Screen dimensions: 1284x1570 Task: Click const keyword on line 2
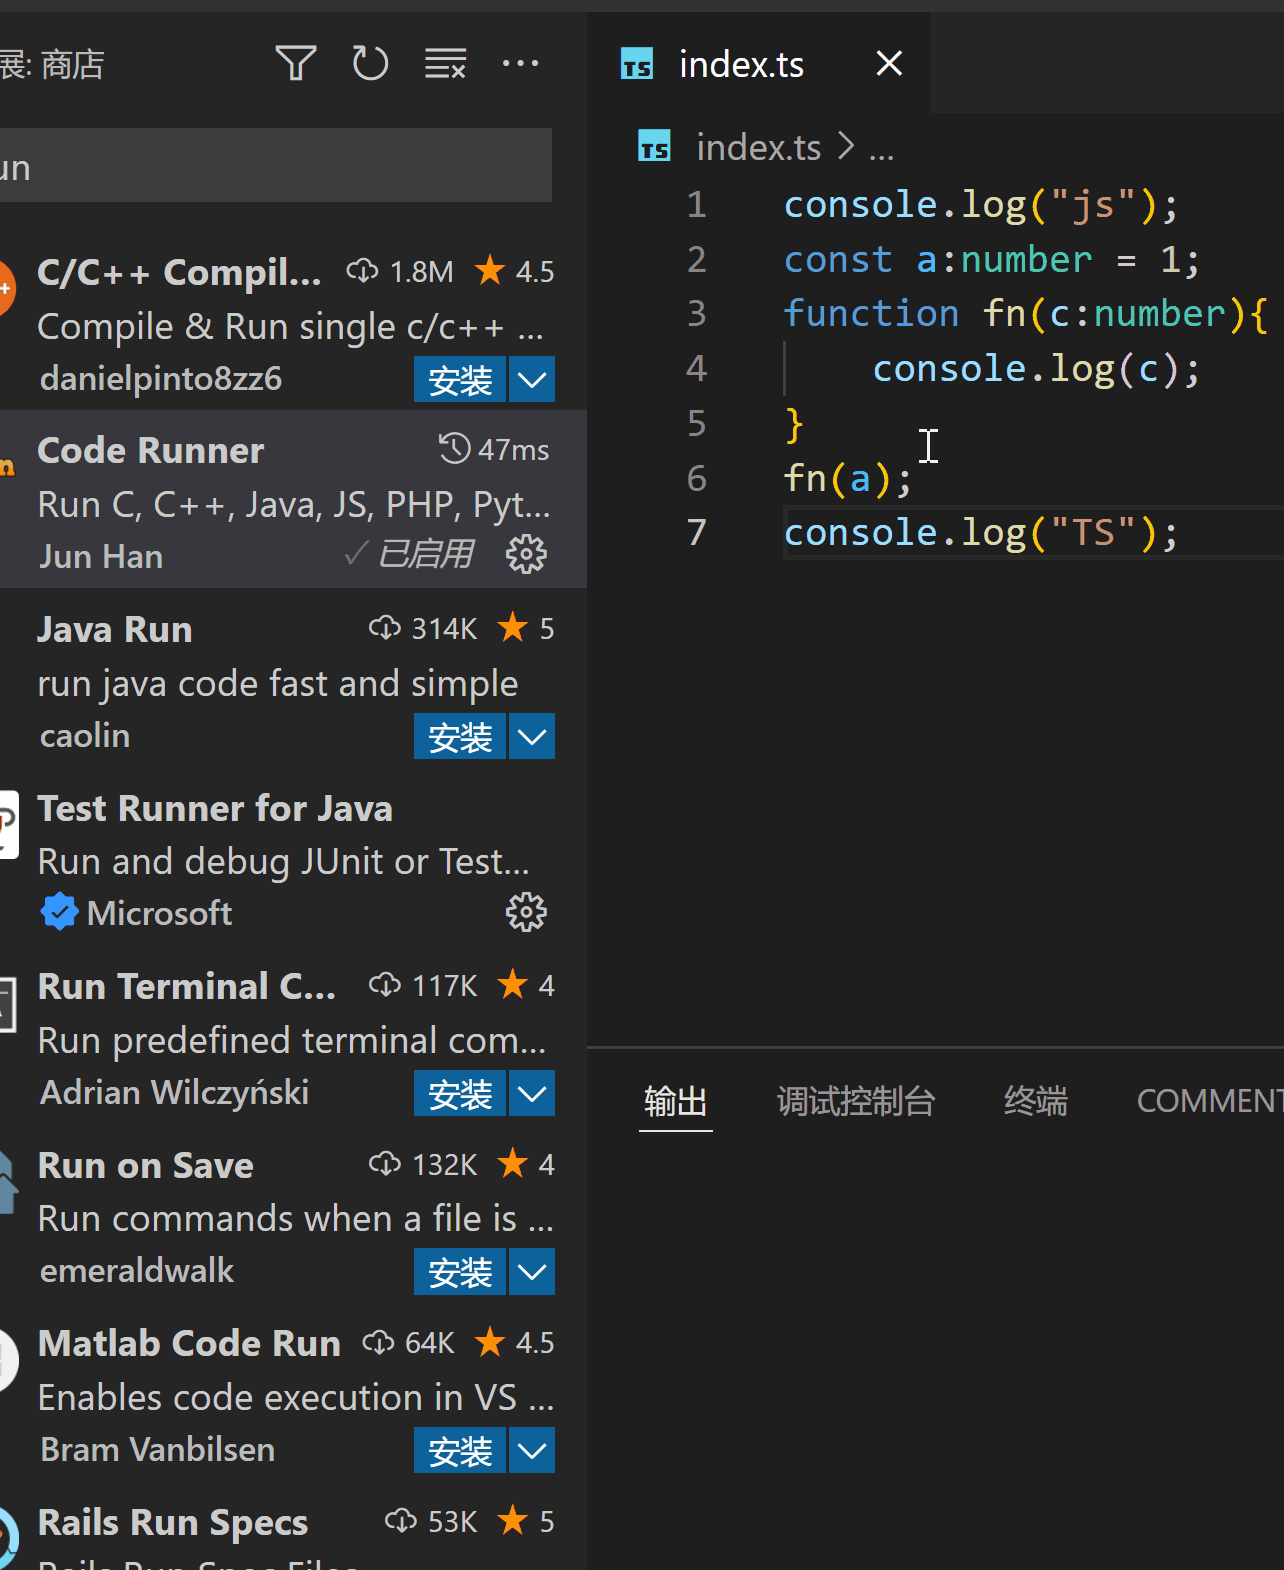(x=838, y=260)
